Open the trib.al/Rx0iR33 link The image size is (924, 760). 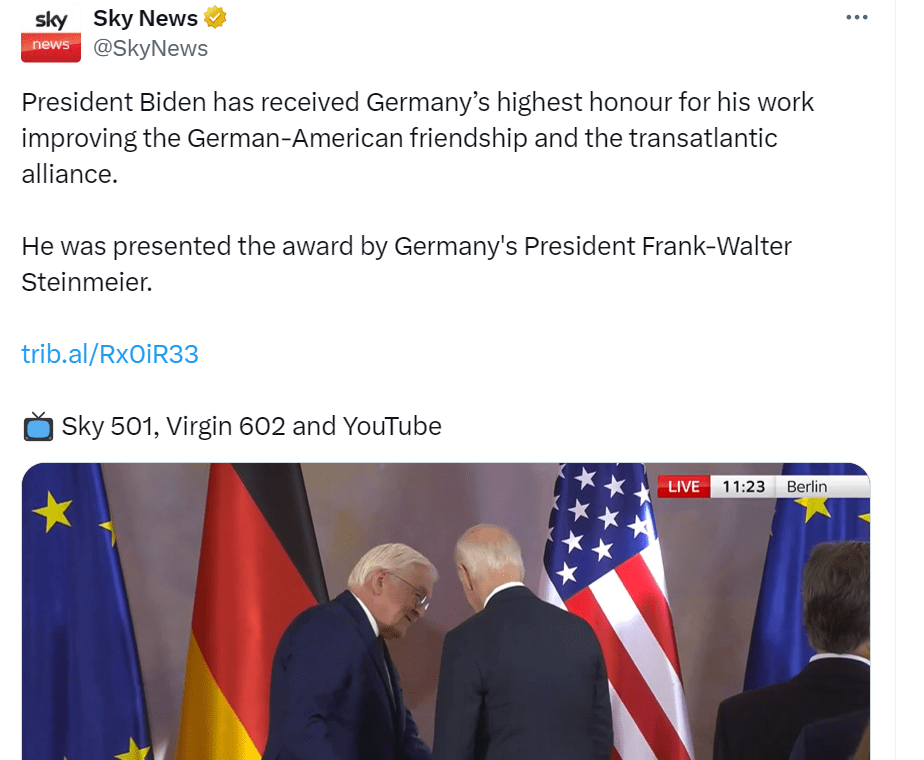point(110,354)
